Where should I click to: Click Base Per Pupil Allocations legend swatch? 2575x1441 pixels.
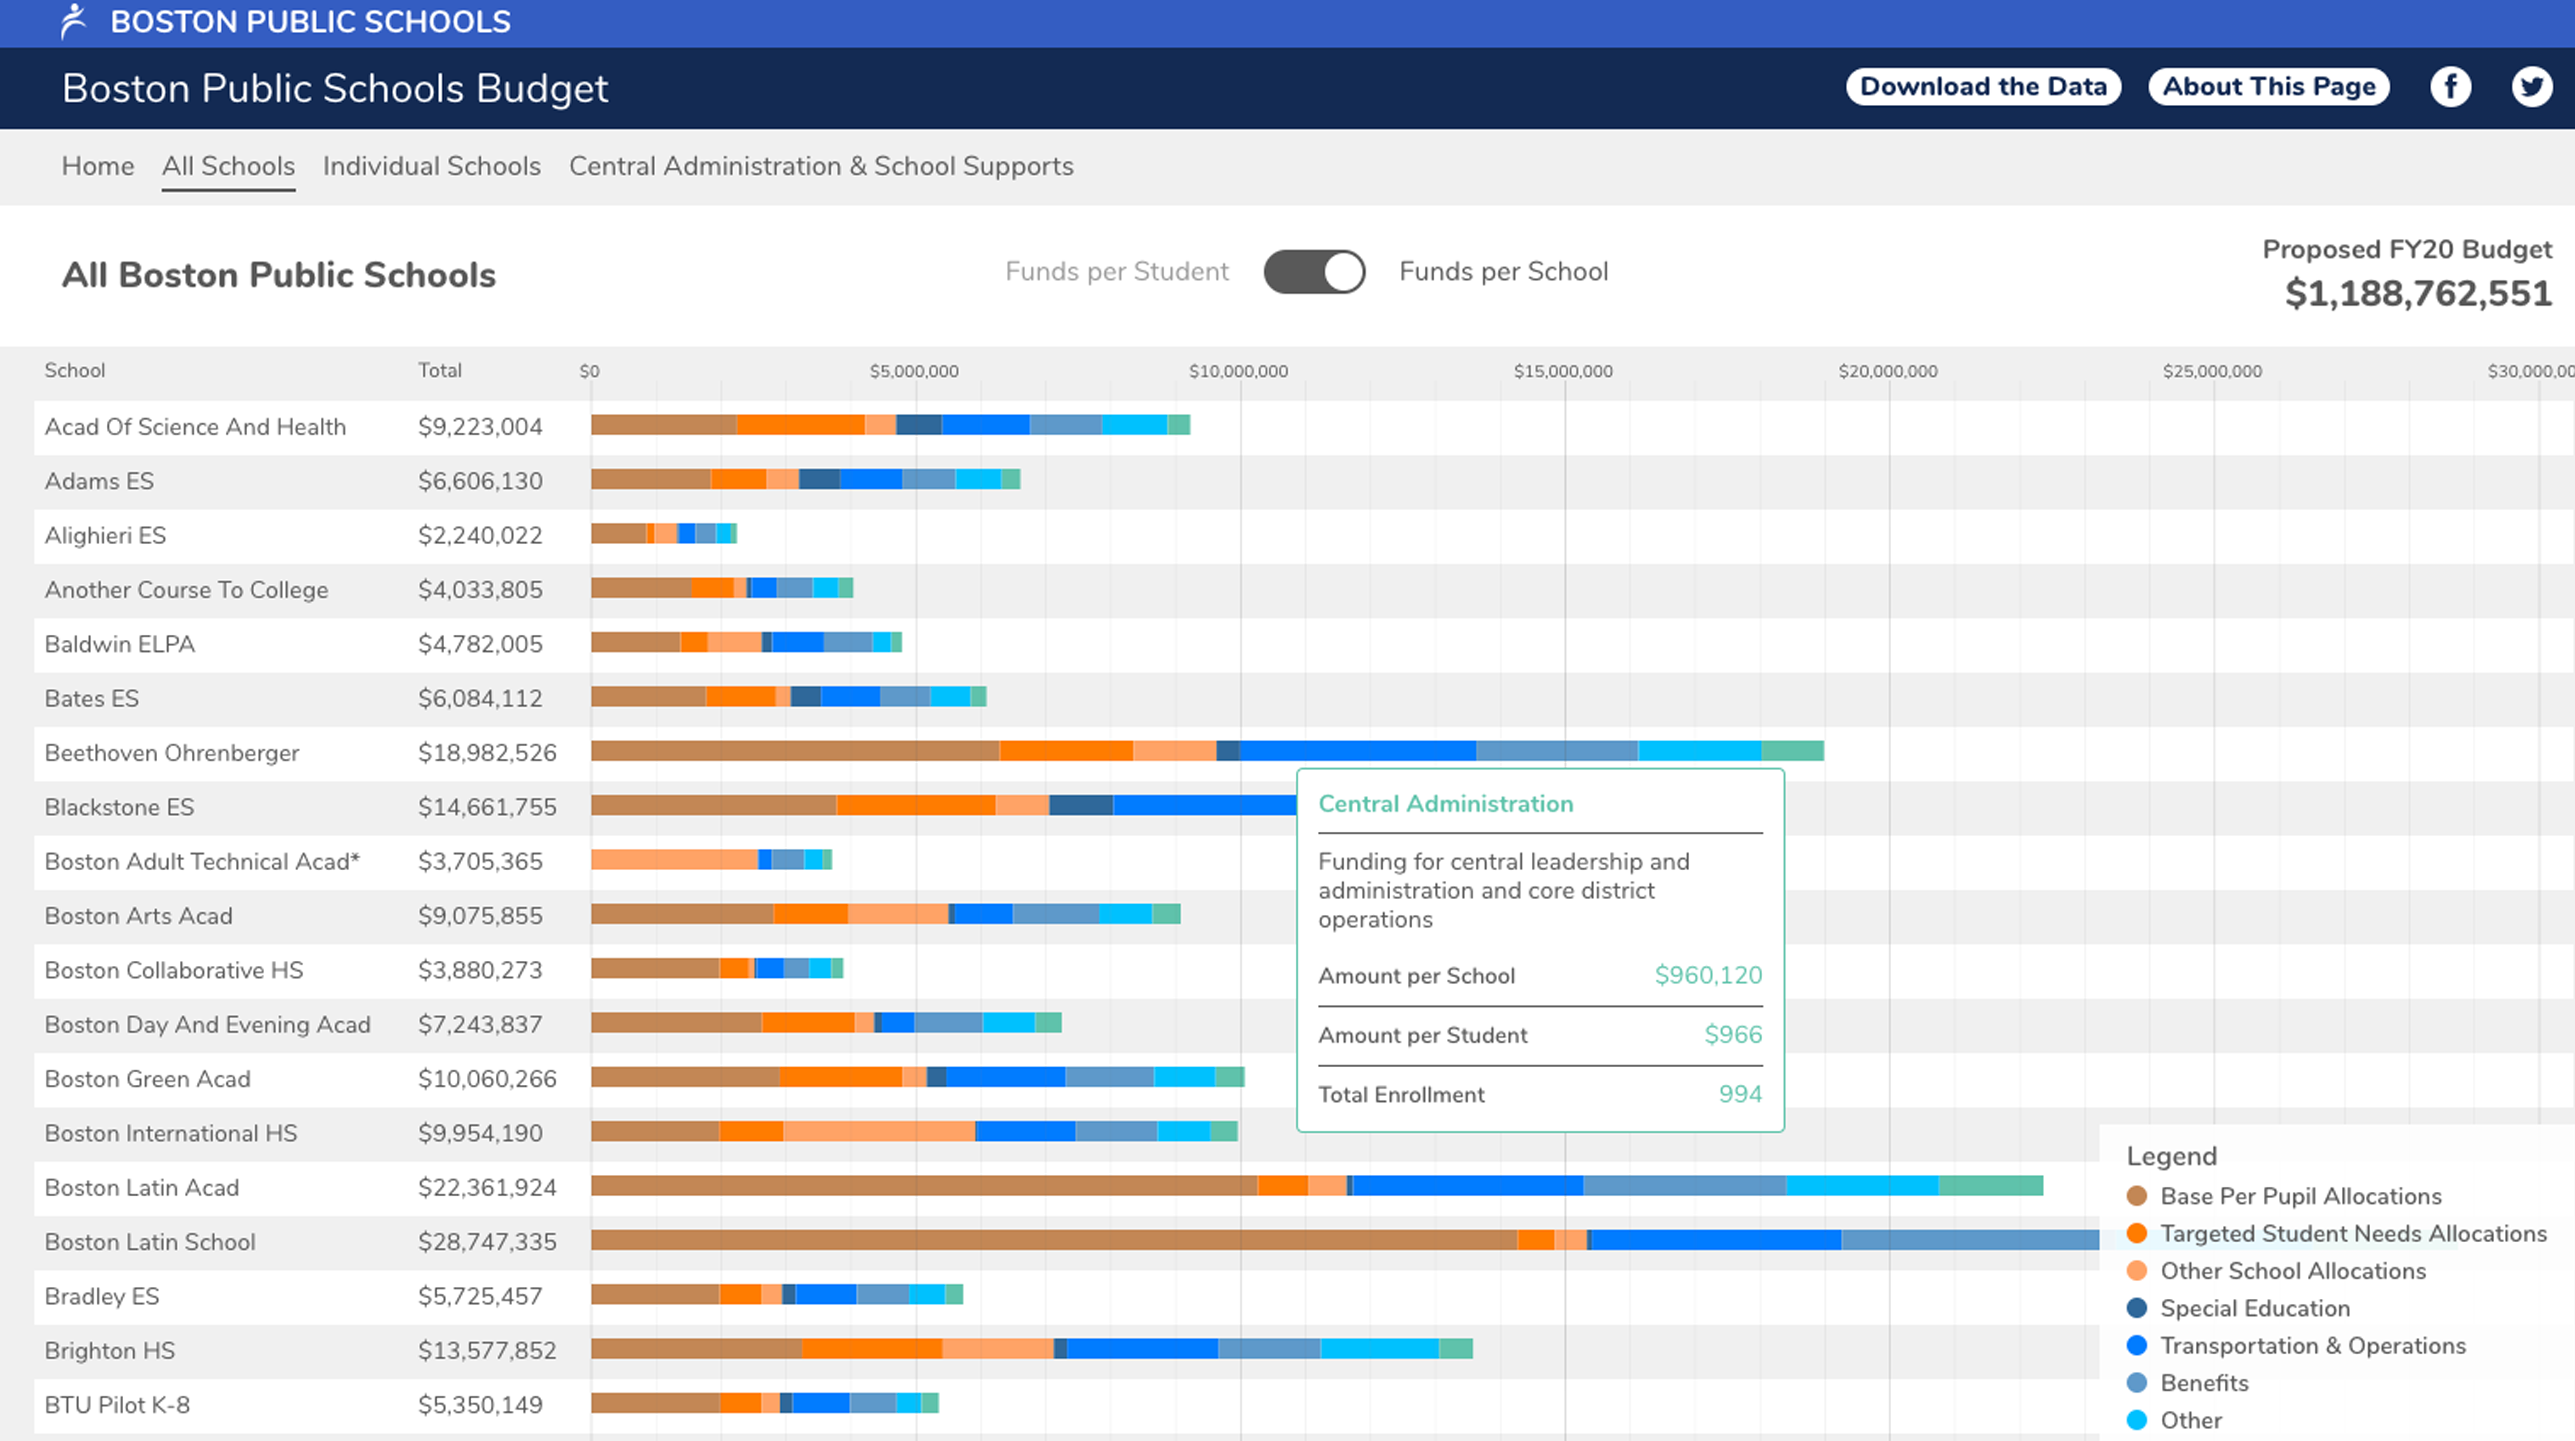click(x=2137, y=1196)
